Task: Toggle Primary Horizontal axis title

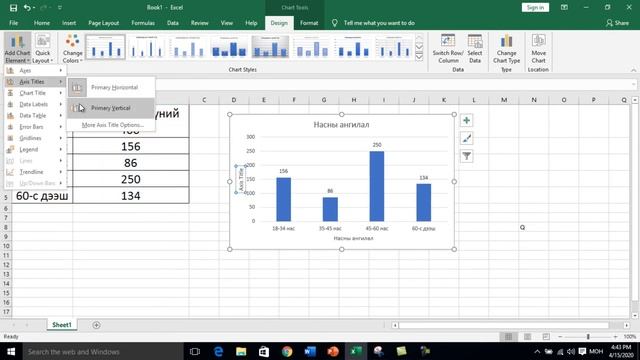Action: pyautogui.click(x=111, y=87)
